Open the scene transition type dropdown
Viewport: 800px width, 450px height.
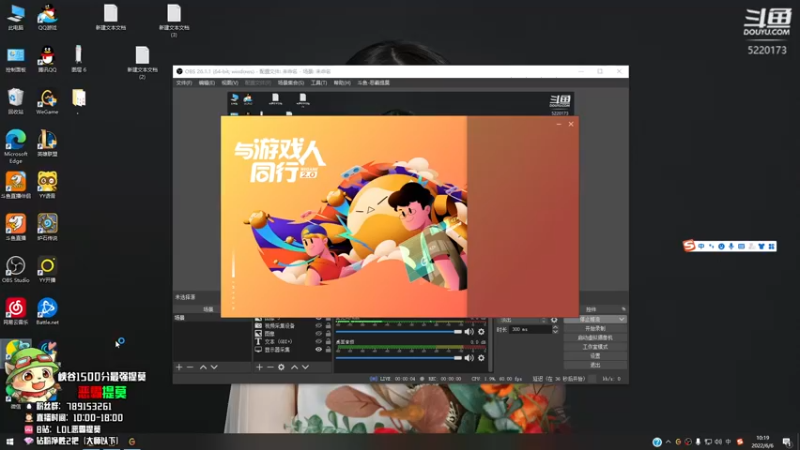(x=522, y=320)
